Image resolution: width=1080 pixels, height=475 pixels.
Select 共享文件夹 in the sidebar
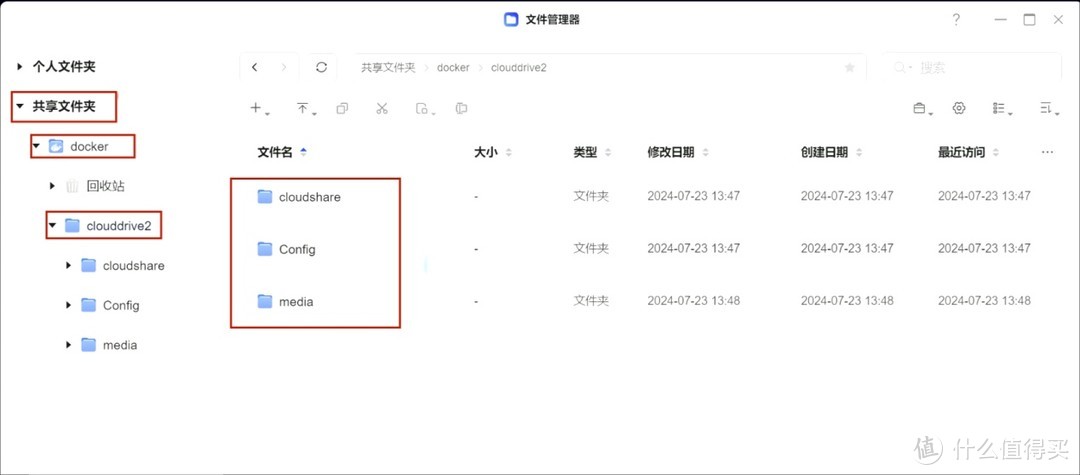(64, 107)
